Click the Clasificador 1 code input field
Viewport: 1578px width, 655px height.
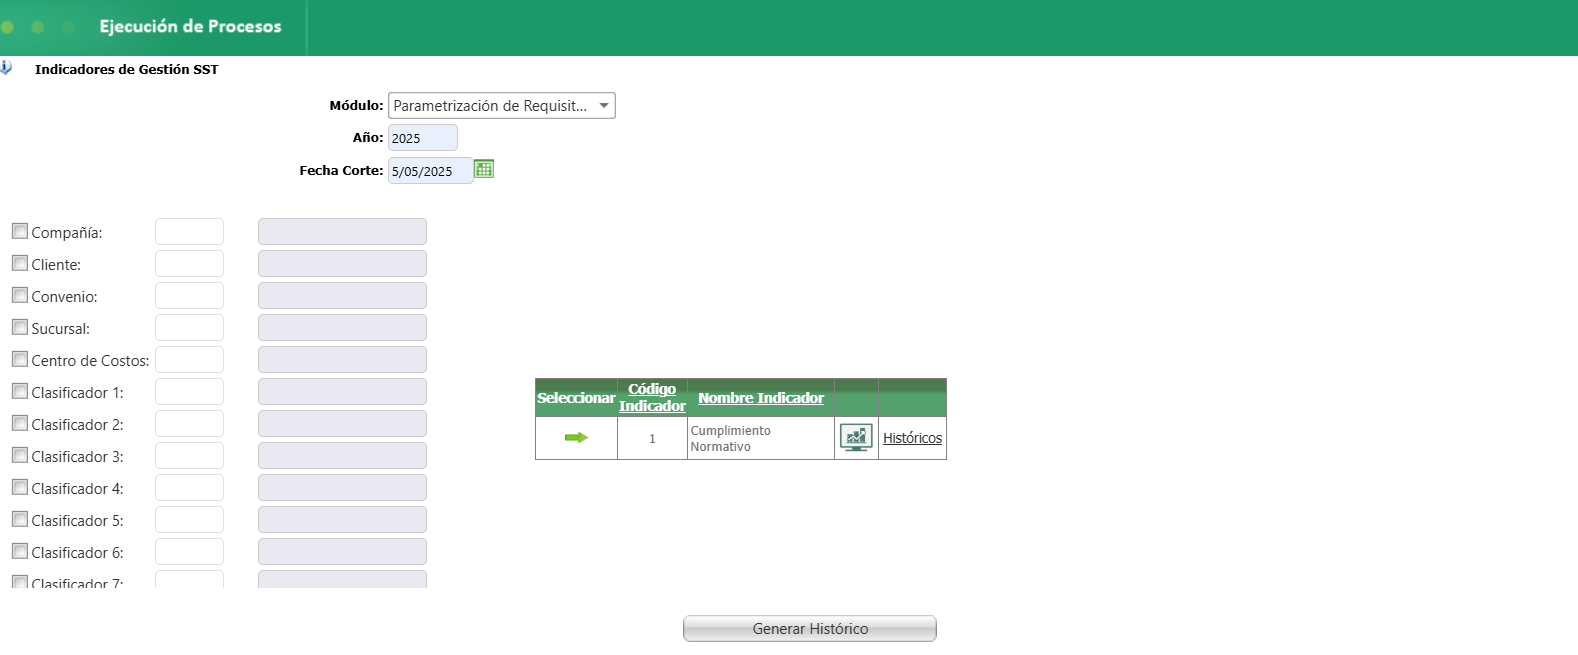coord(189,391)
